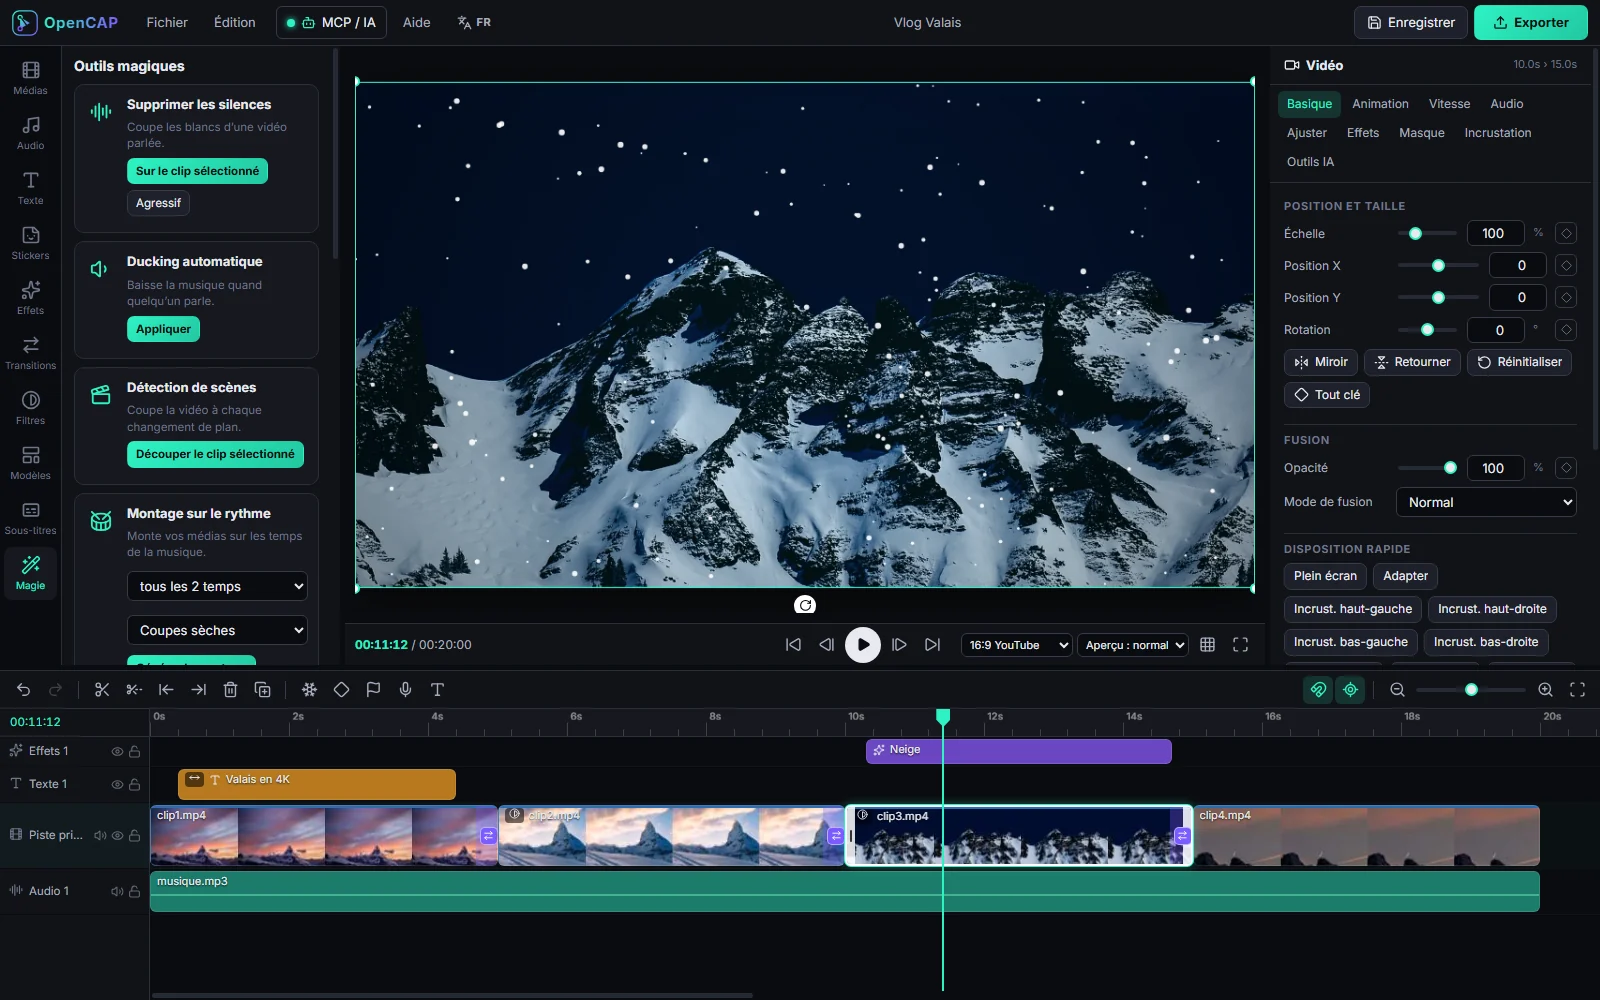Zoom in the timeline with magnifier plus
Image resolution: width=1600 pixels, height=1000 pixels.
[1545, 690]
